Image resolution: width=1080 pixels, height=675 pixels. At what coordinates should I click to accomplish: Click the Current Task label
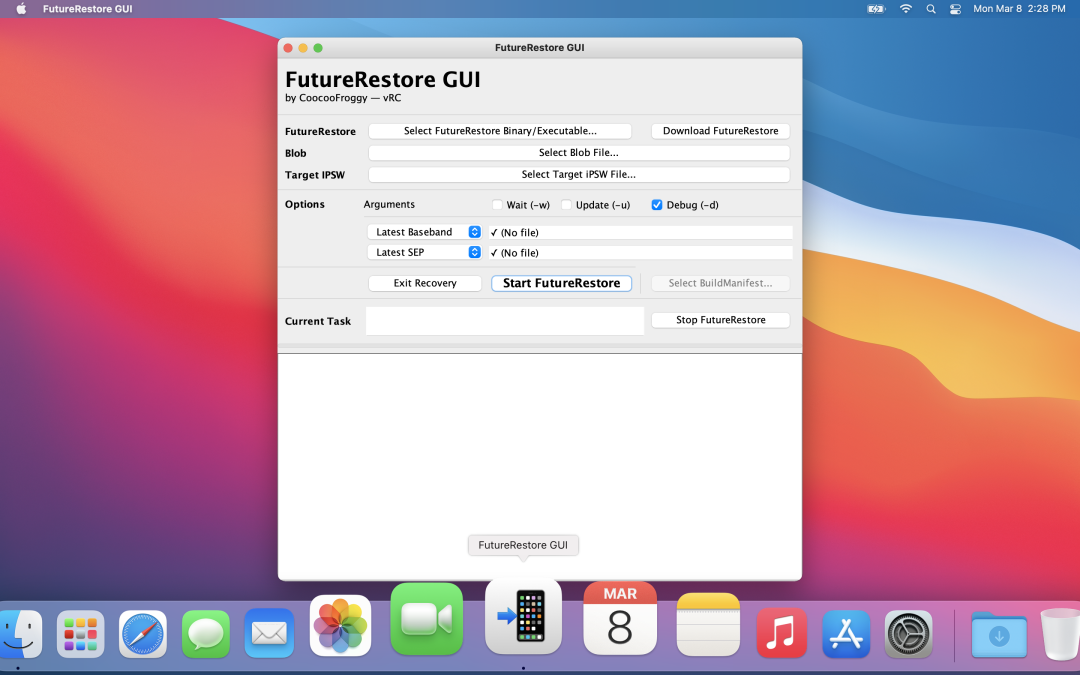(x=318, y=321)
